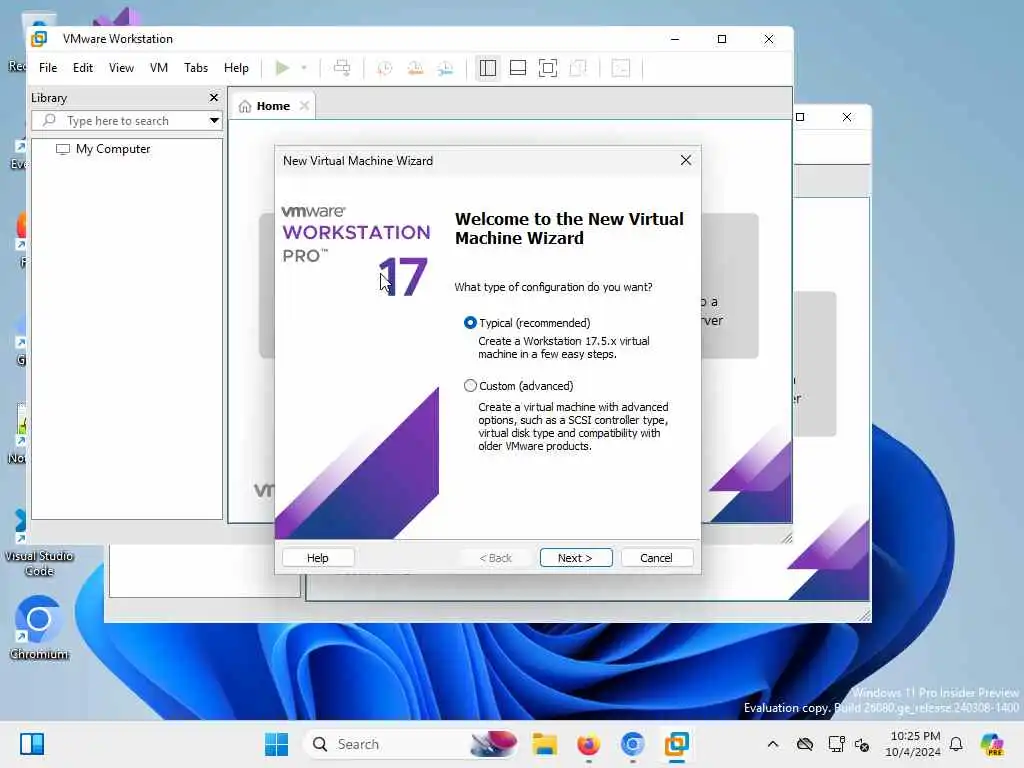
Task: Open the View menu
Action: [121, 68]
